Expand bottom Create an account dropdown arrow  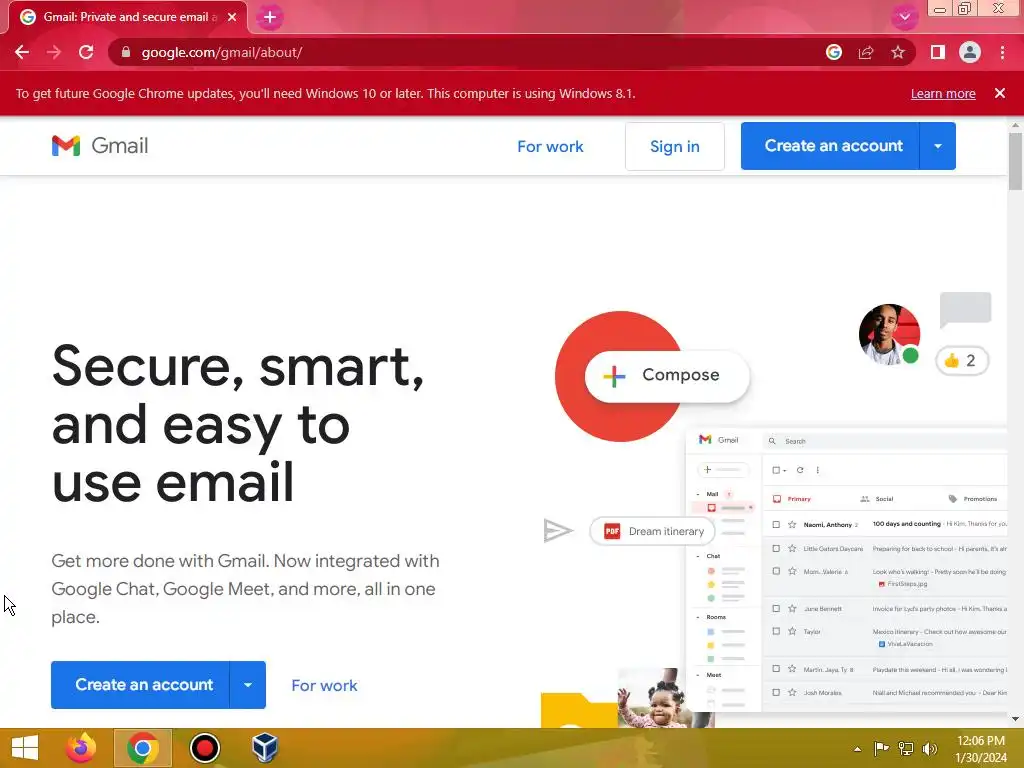click(x=248, y=684)
